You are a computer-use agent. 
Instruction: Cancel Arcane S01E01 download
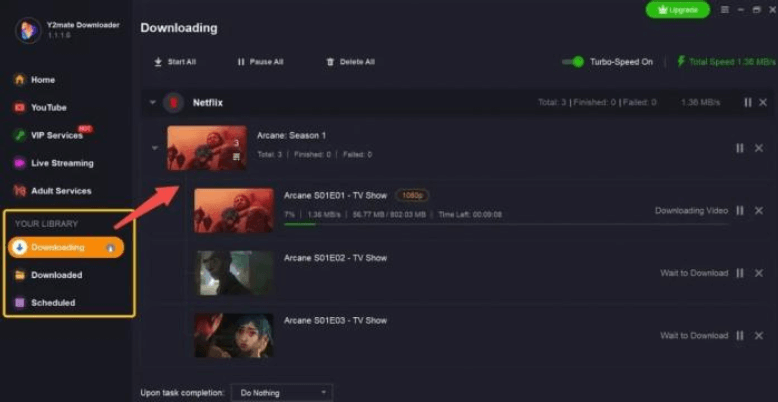759,210
